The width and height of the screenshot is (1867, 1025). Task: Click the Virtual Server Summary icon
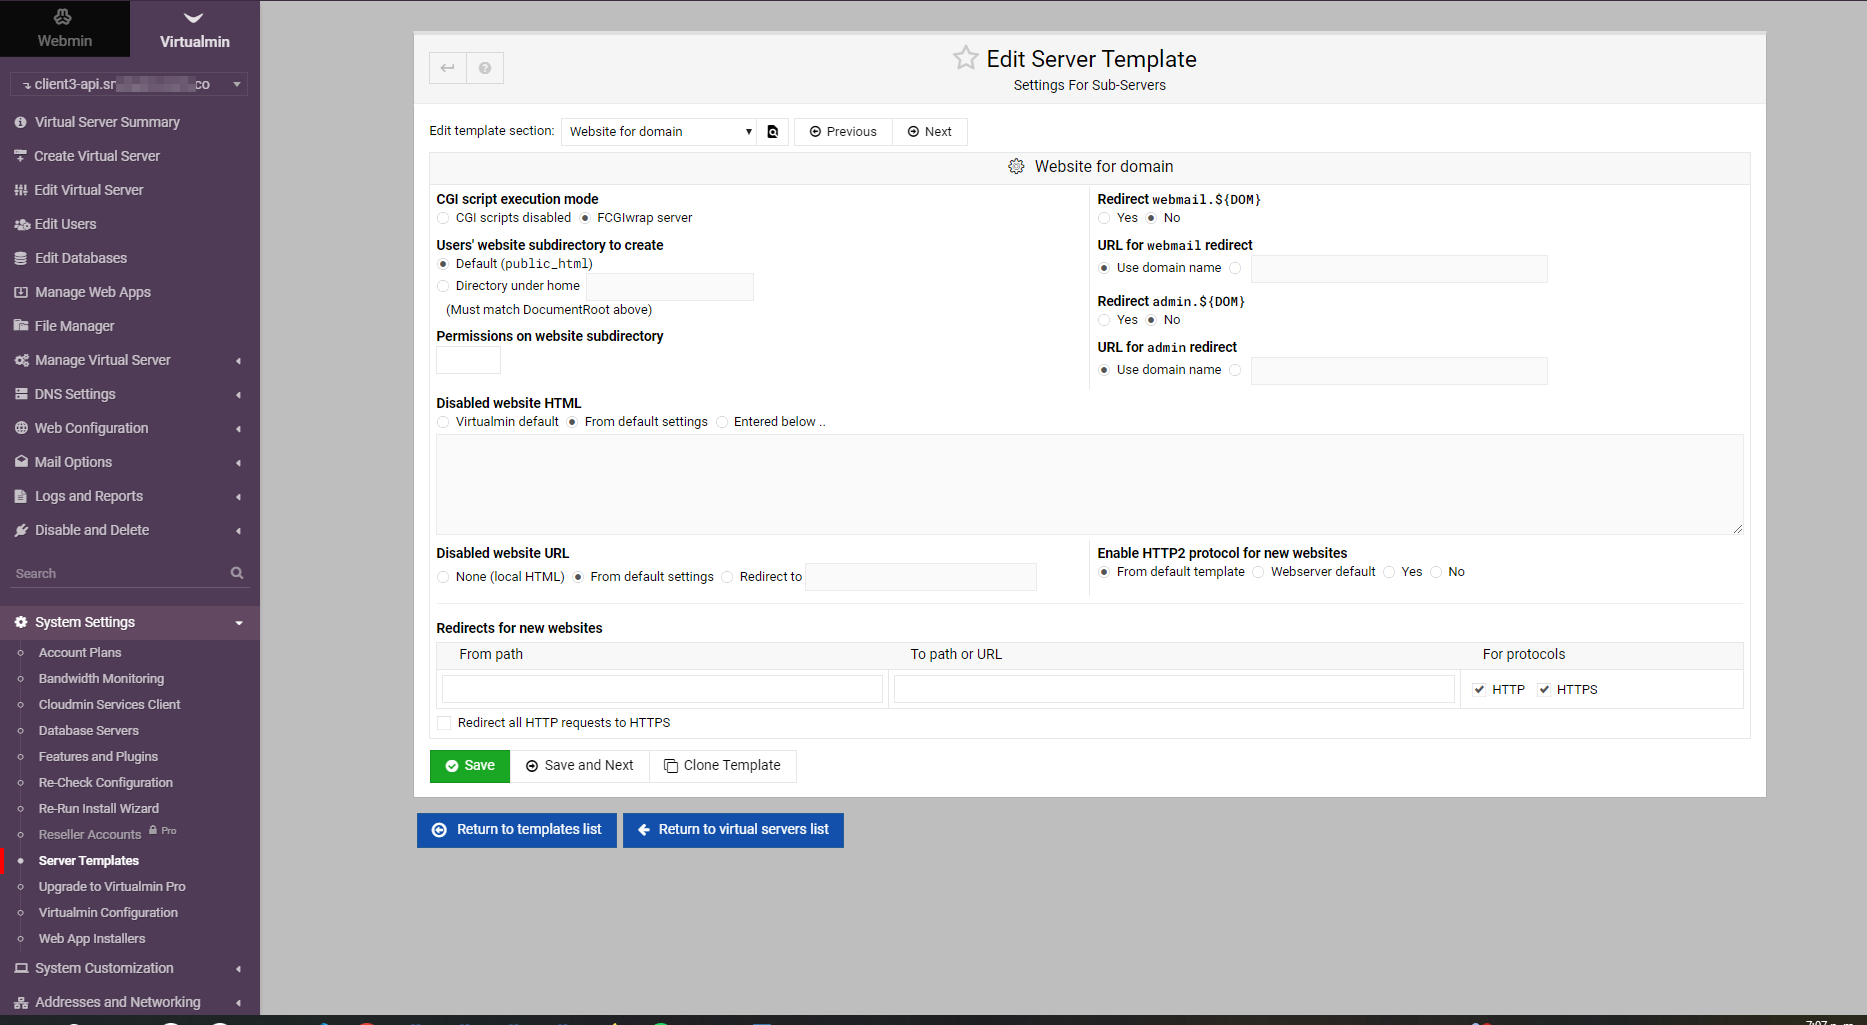[x=21, y=121]
